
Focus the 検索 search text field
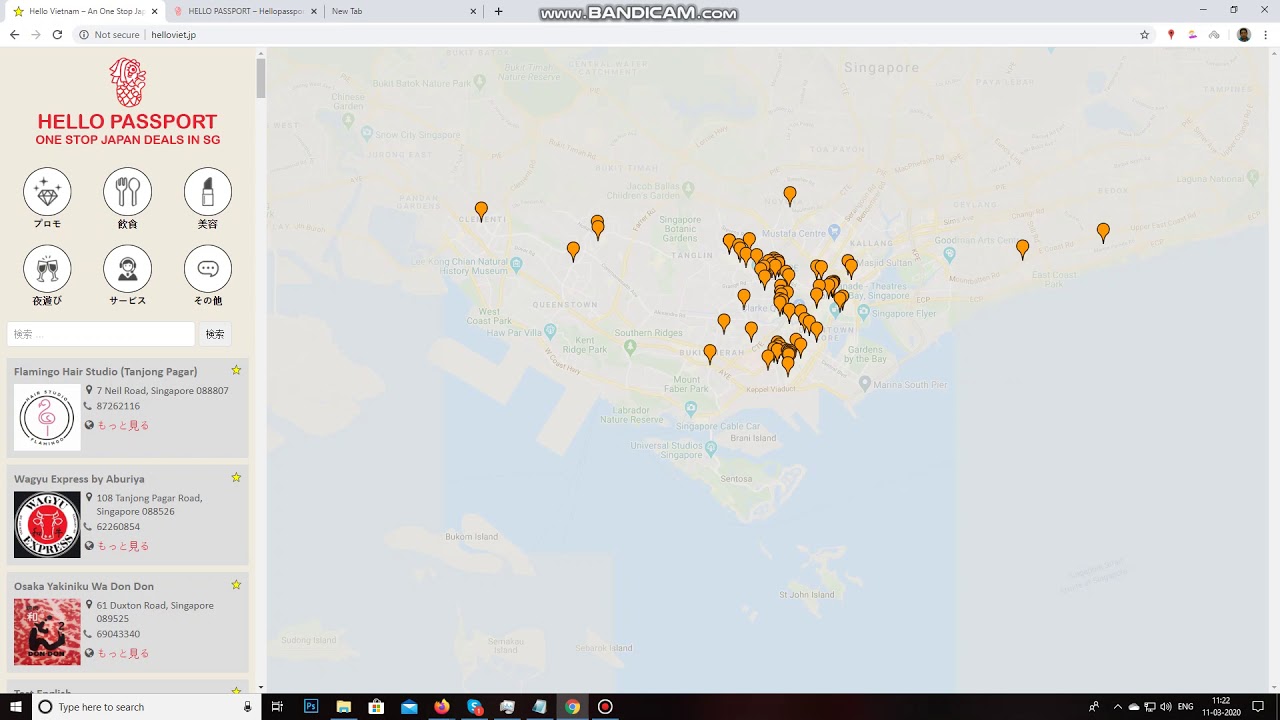(x=101, y=334)
